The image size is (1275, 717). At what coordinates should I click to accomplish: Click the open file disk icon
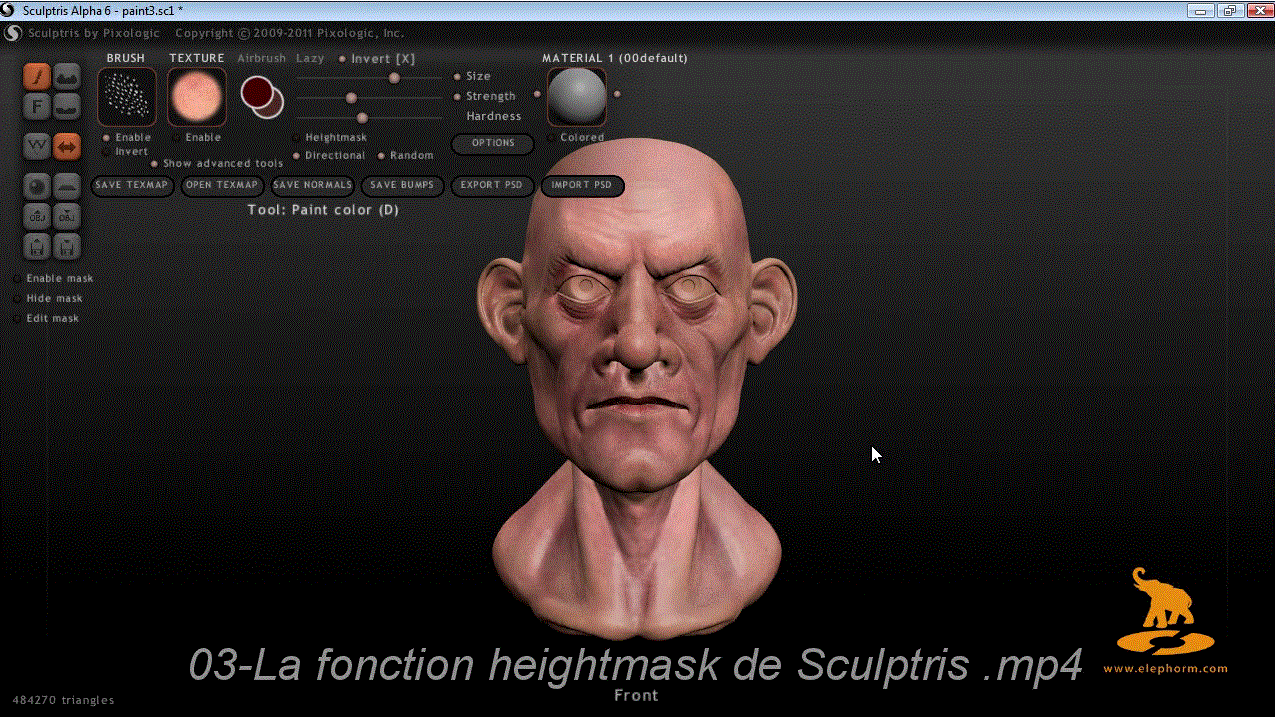(x=38, y=244)
